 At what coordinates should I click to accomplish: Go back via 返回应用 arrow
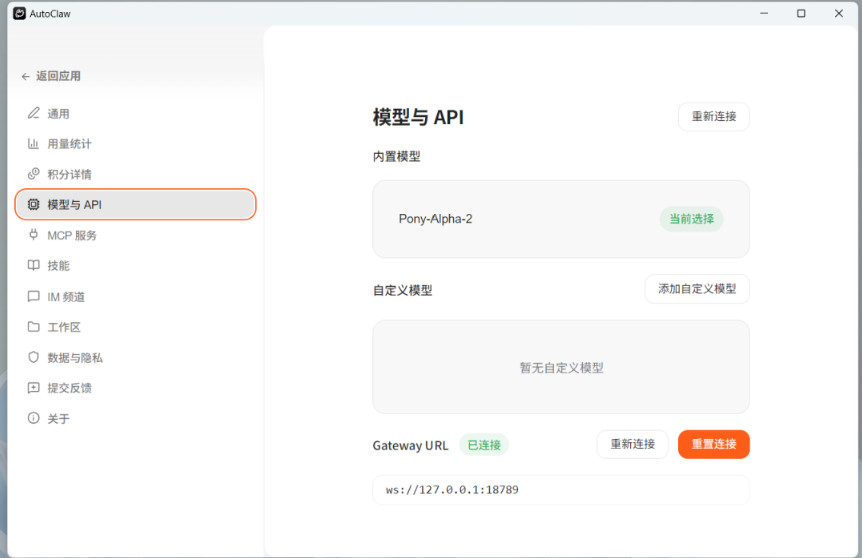(26, 76)
